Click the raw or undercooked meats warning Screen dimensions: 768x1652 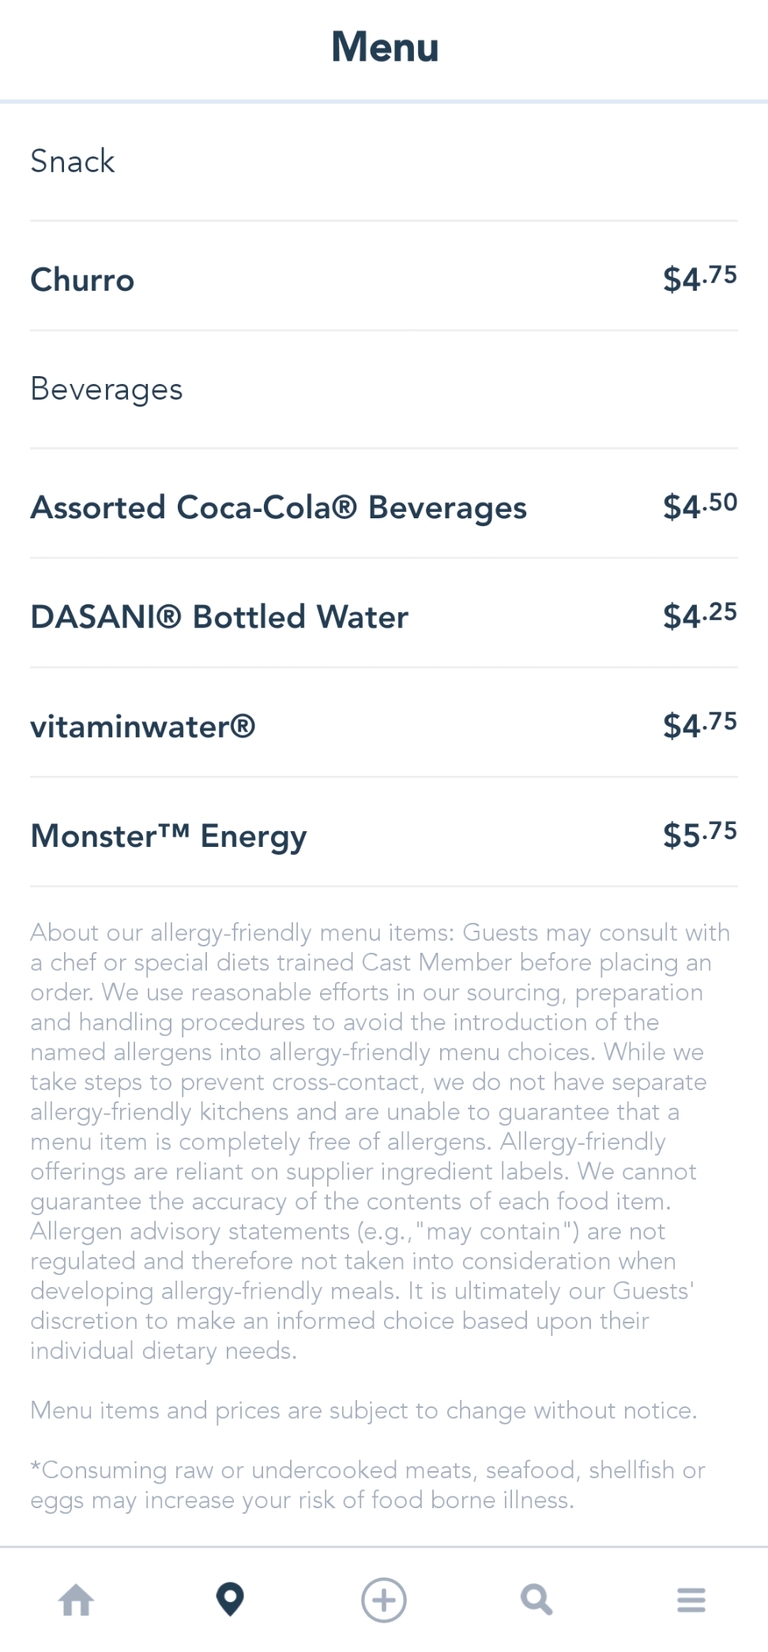(367, 1485)
